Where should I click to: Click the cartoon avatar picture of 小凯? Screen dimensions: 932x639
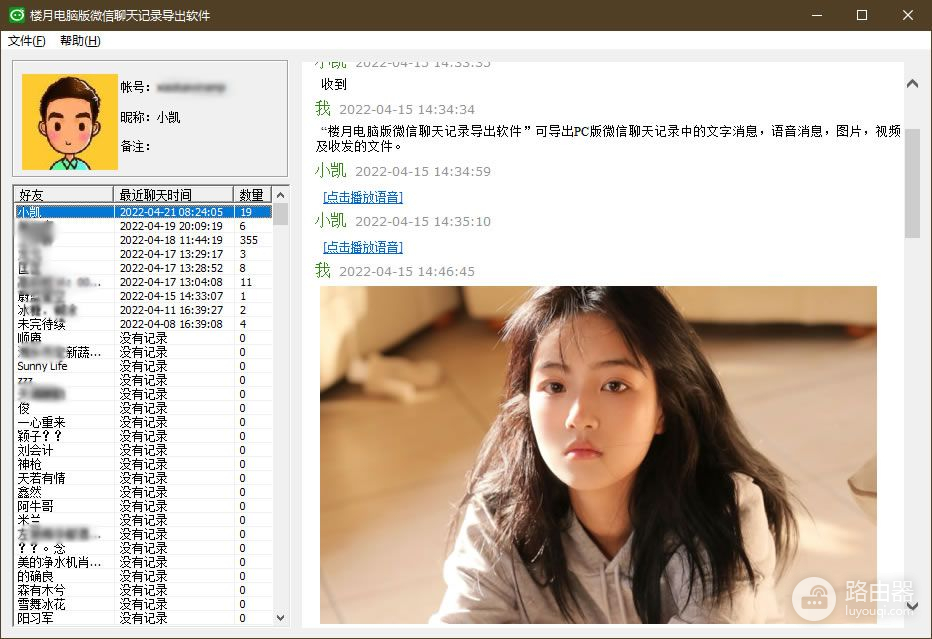click(x=70, y=122)
